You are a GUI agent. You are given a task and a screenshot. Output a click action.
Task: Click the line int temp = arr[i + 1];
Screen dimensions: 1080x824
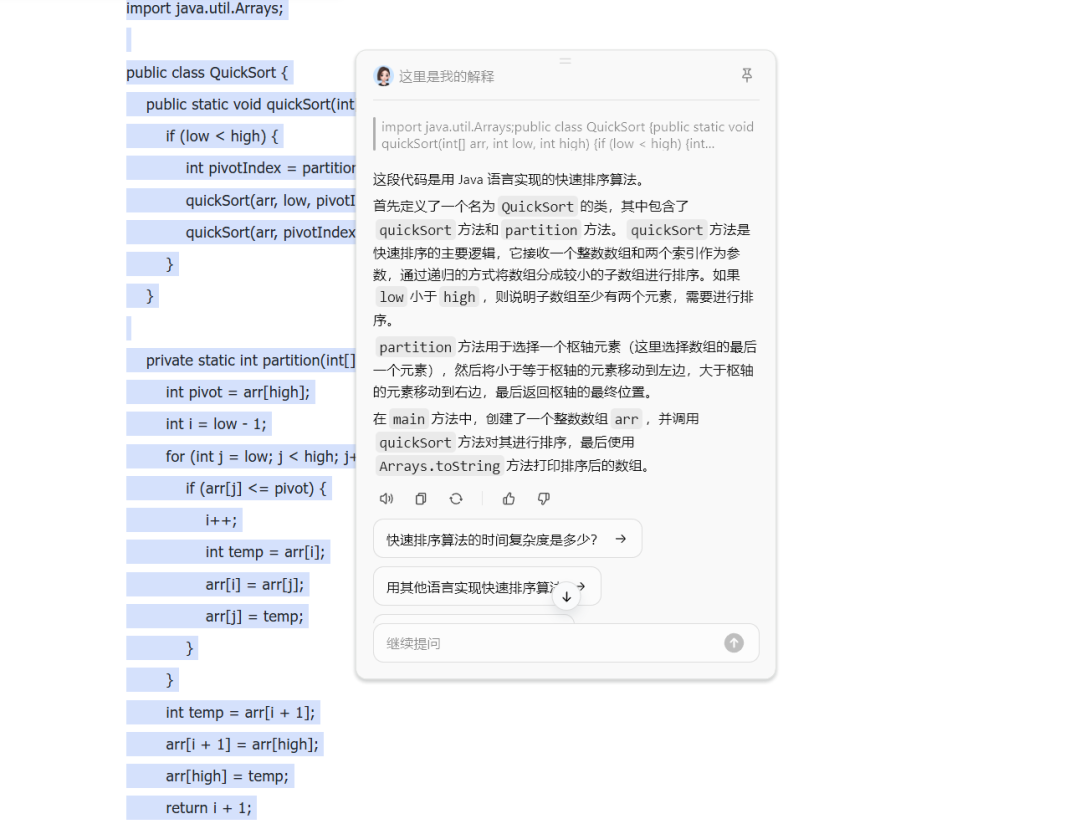pos(240,712)
